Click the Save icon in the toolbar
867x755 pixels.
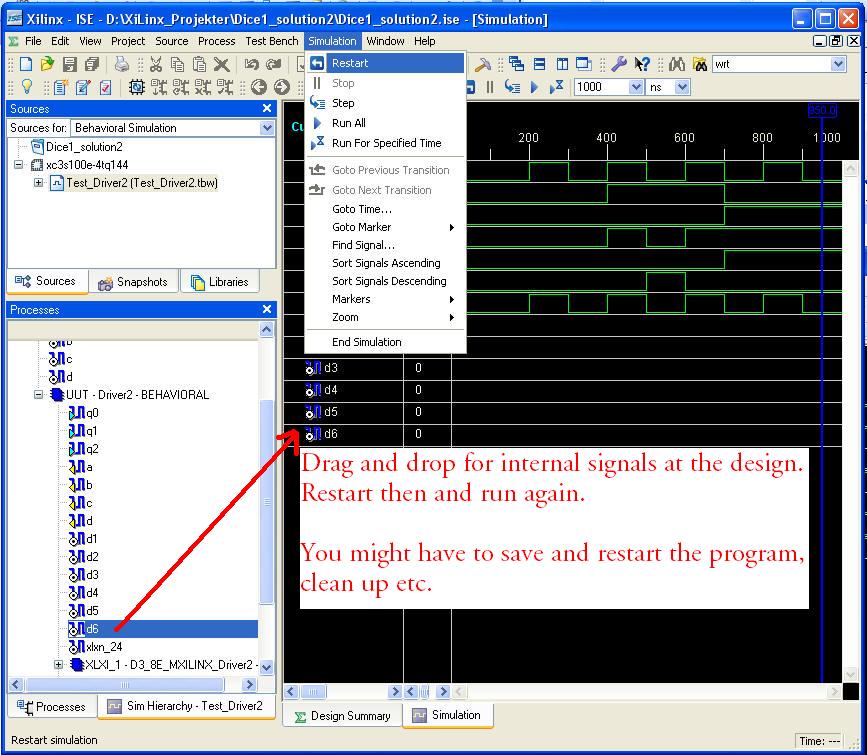coord(70,64)
